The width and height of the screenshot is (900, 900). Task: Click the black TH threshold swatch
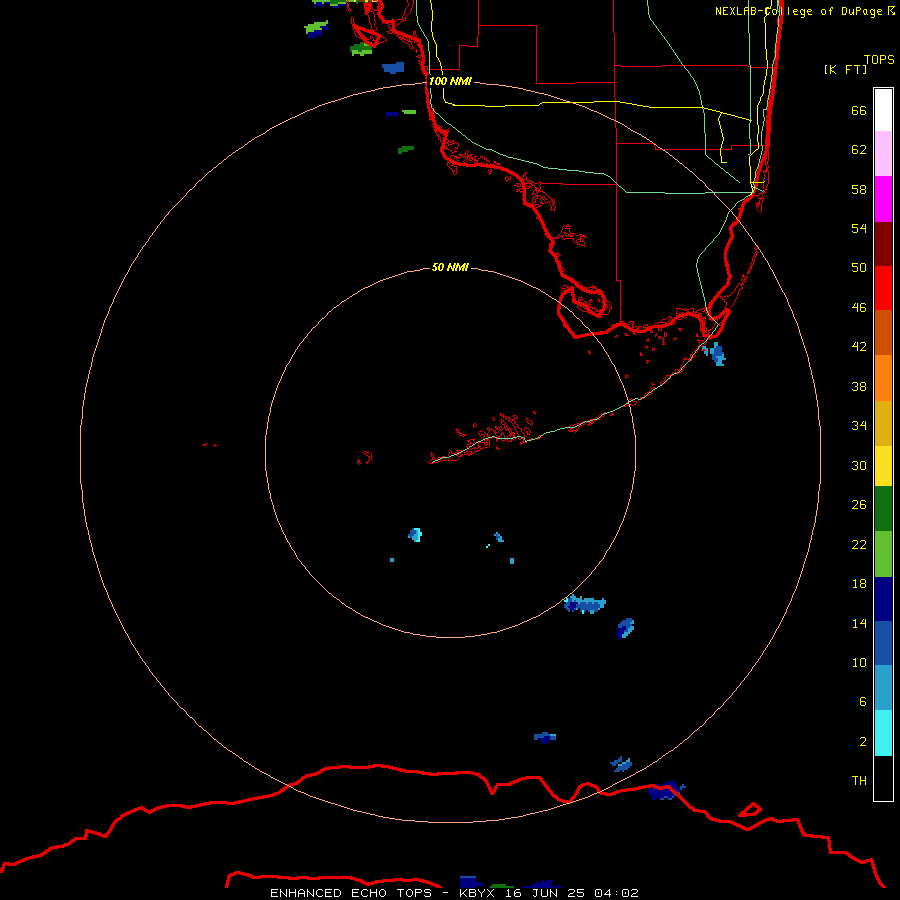[x=883, y=778]
